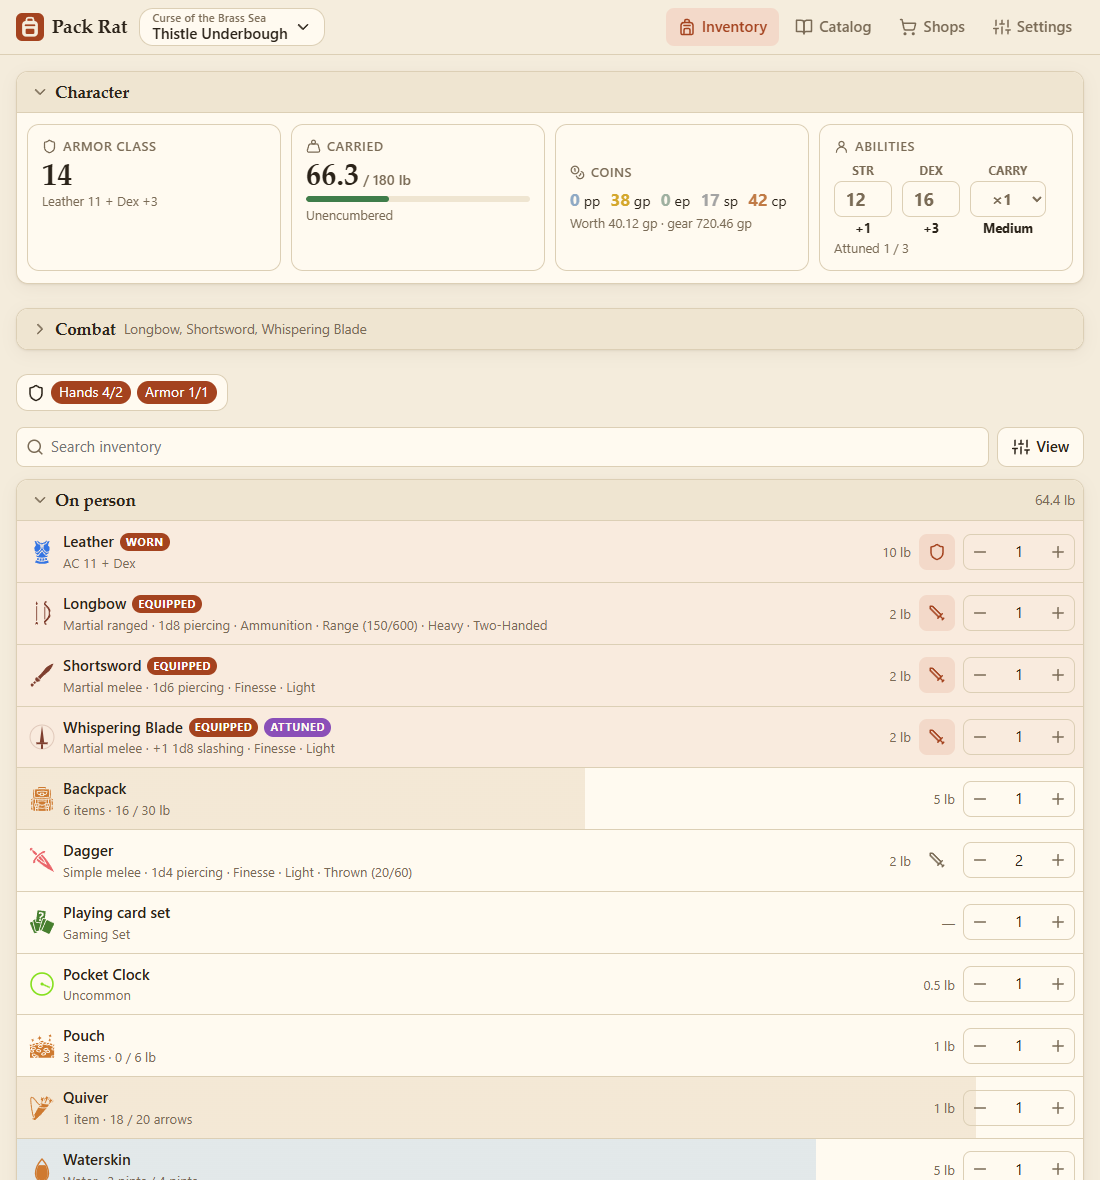Viewport: 1100px width, 1180px height.
Task: Click the Abilities person icon
Action: [841, 147]
